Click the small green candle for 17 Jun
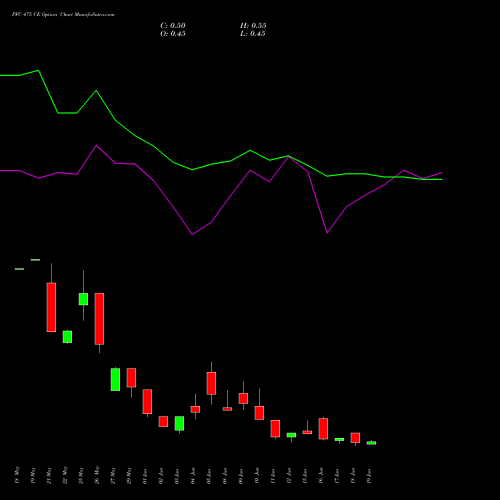Image resolution: width=500 pixels, height=500 pixels. pos(339,439)
